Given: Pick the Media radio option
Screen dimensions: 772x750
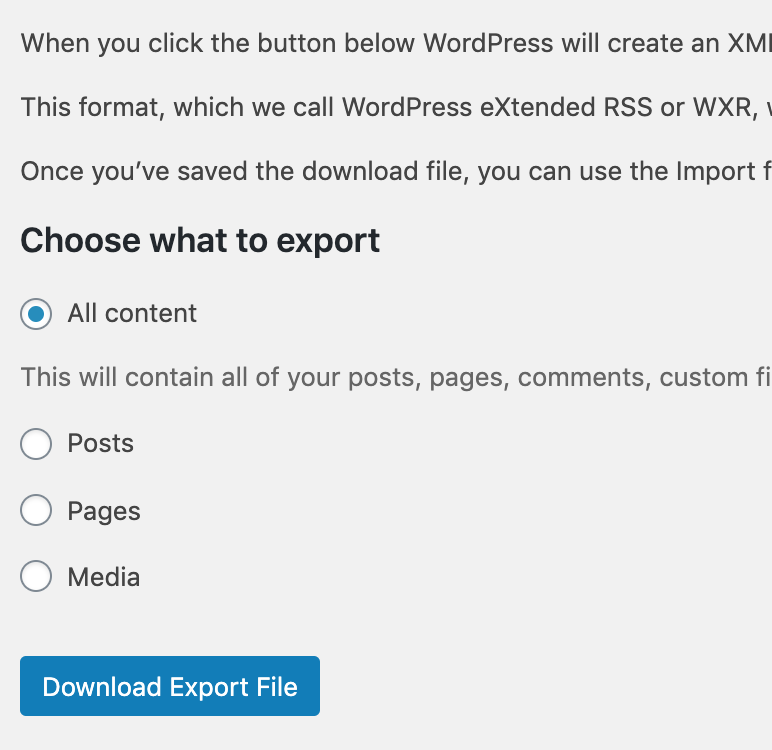Looking at the screenshot, I should [x=36, y=576].
